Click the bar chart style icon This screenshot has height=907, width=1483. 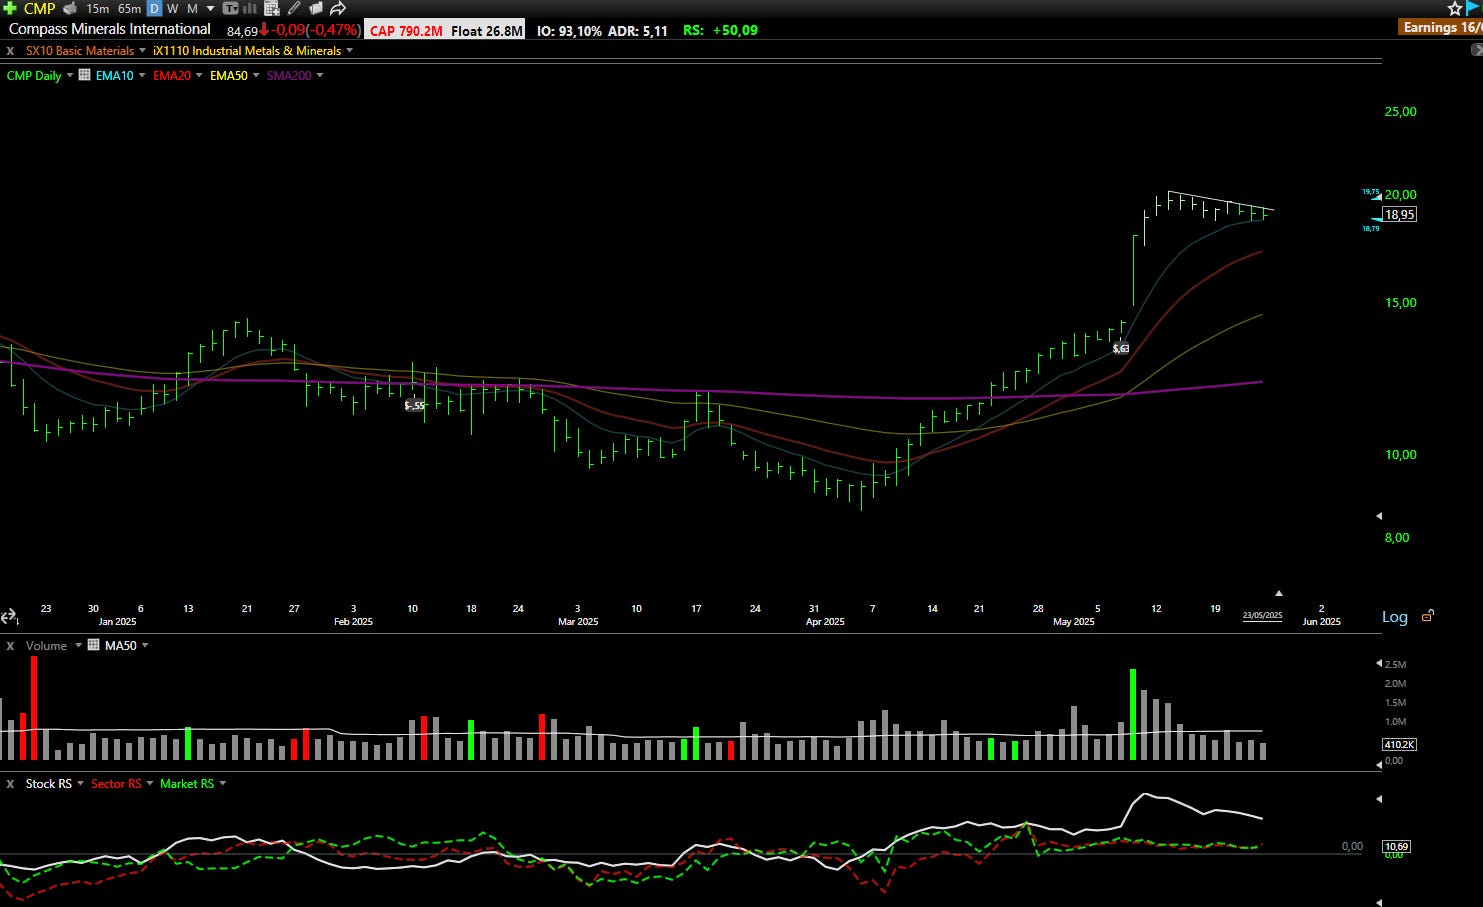[249, 8]
